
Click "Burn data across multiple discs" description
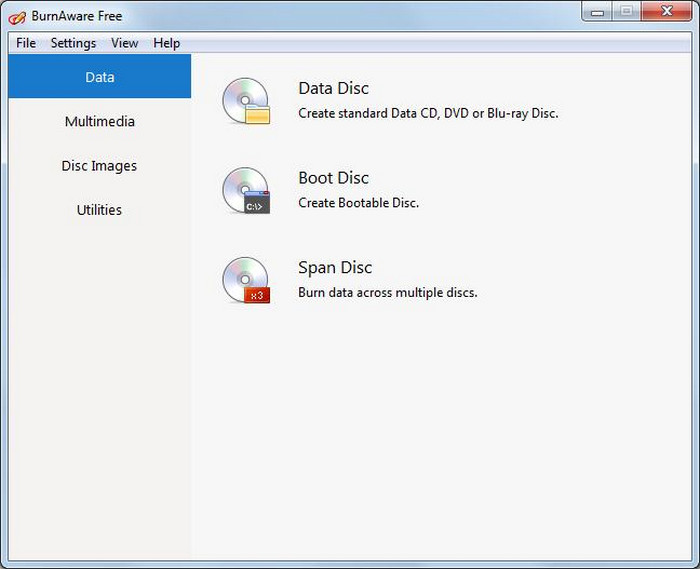tap(387, 293)
